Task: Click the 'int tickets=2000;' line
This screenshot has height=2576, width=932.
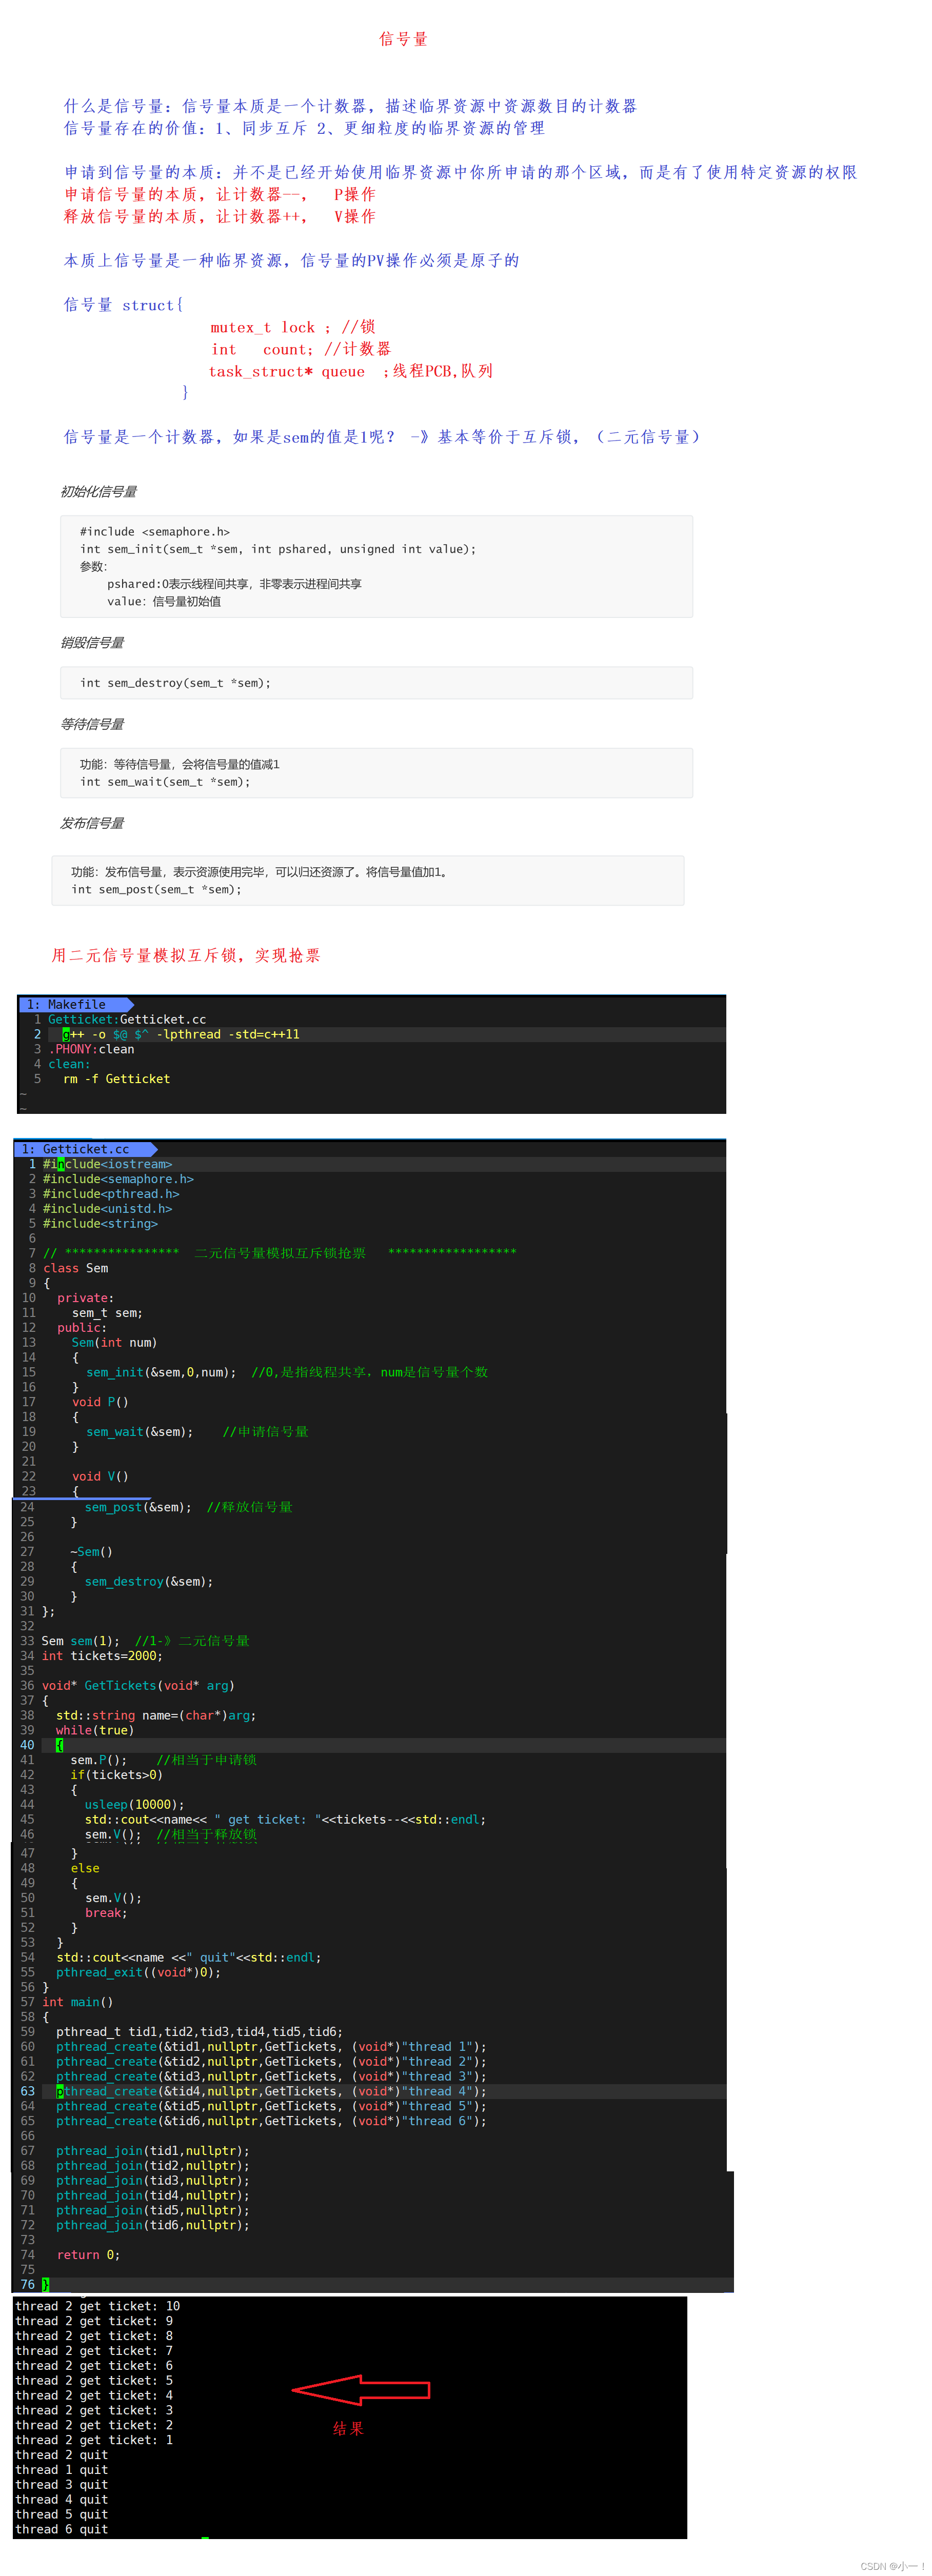Action: point(102,1656)
